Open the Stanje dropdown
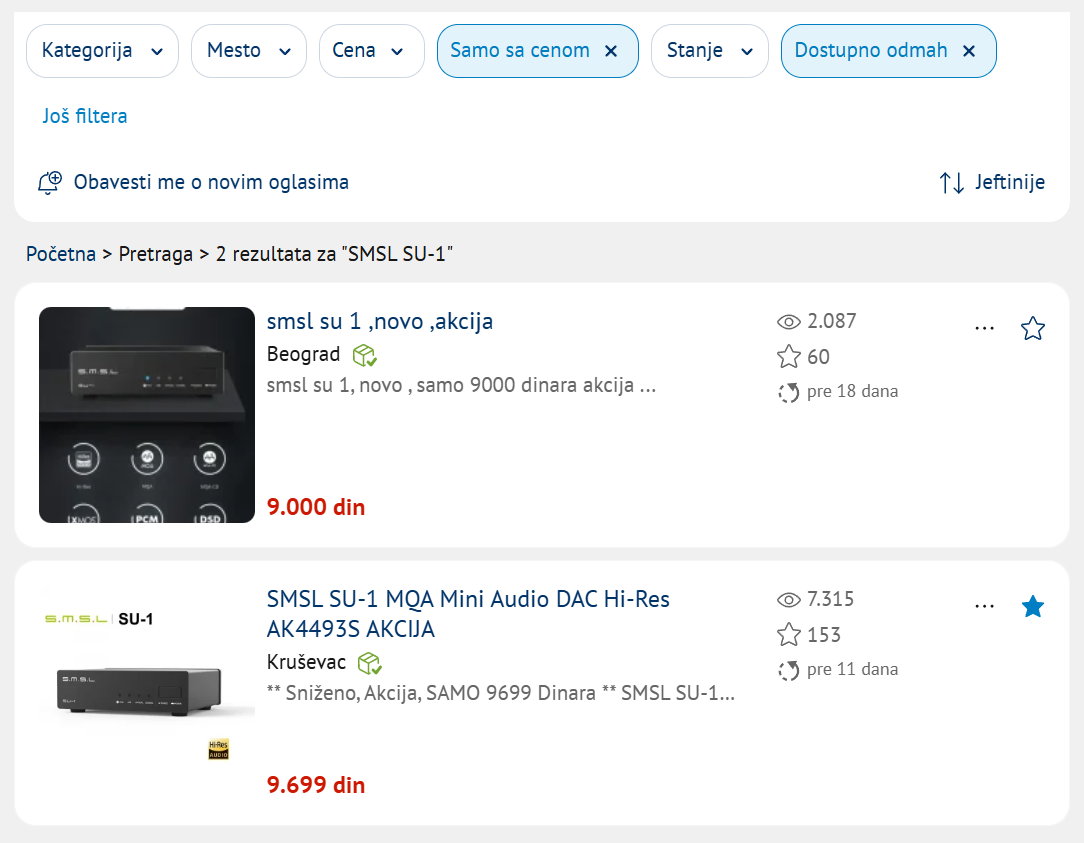Image resolution: width=1084 pixels, height=843 pixels. coord(709,51)
